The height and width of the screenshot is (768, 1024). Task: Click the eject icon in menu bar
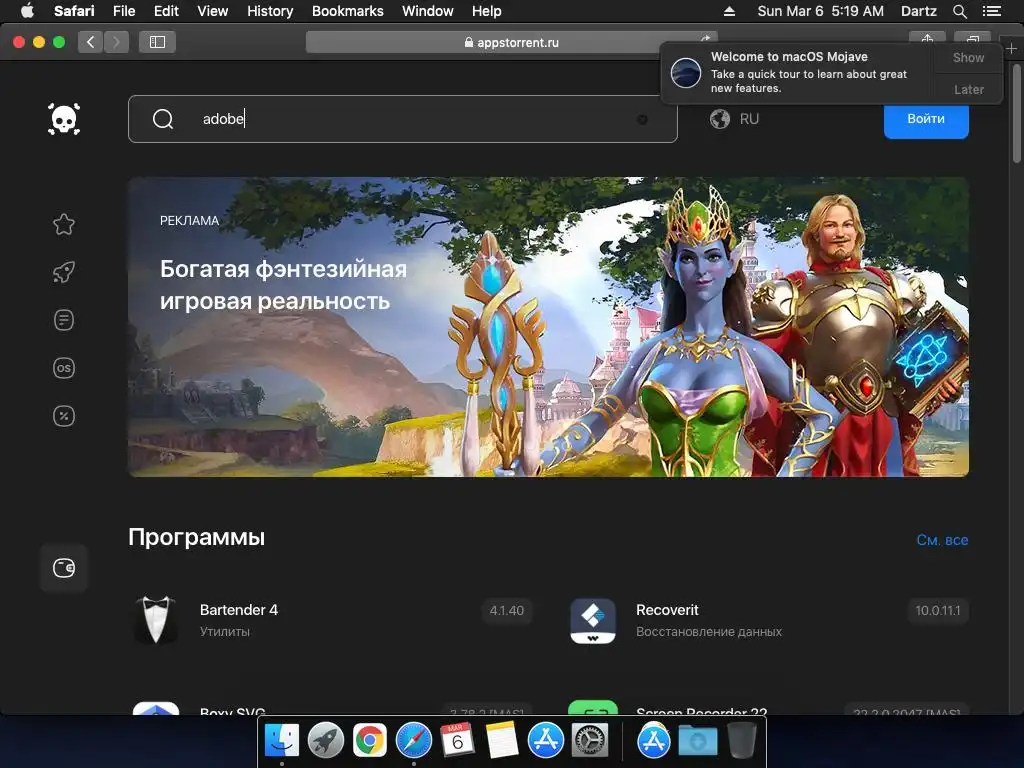(729, 11)
